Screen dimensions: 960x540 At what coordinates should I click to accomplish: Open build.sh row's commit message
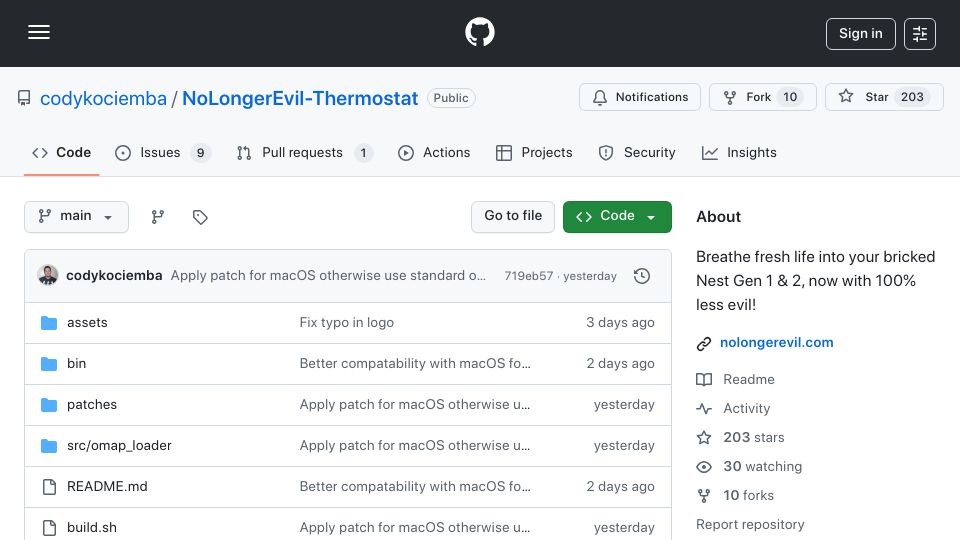(x=415, y=528)
